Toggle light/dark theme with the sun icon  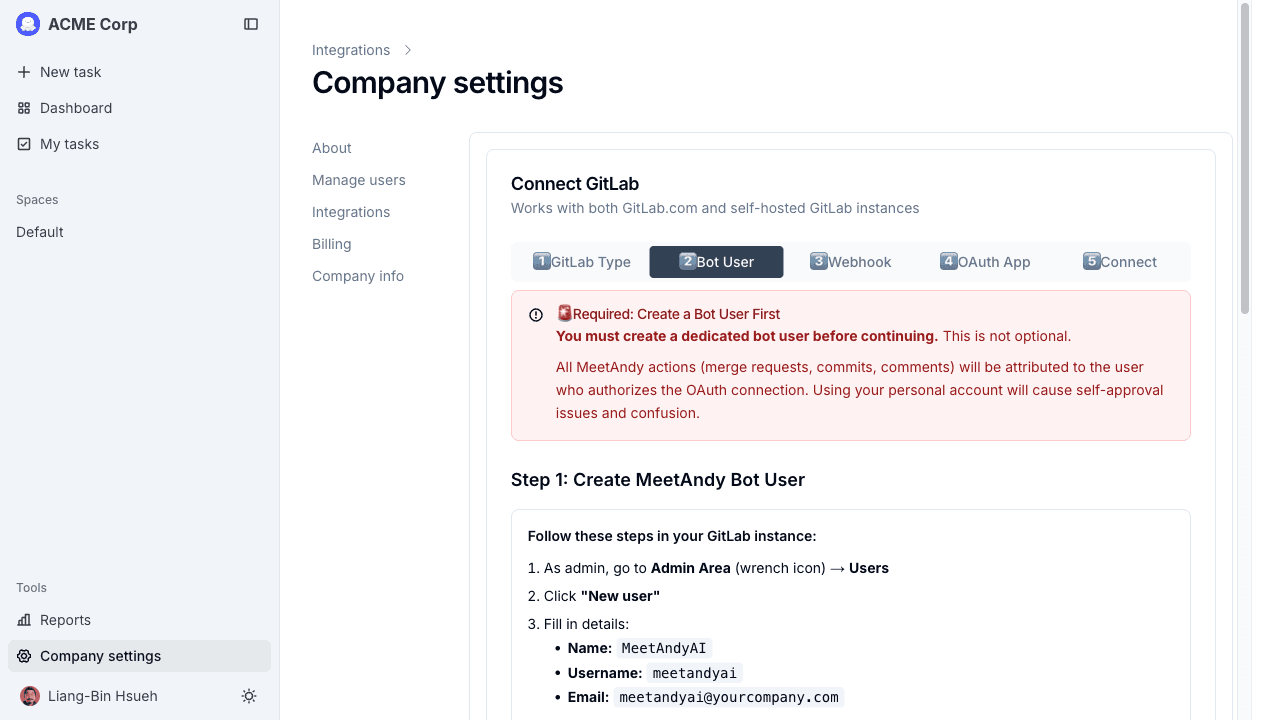pos(249,696)
